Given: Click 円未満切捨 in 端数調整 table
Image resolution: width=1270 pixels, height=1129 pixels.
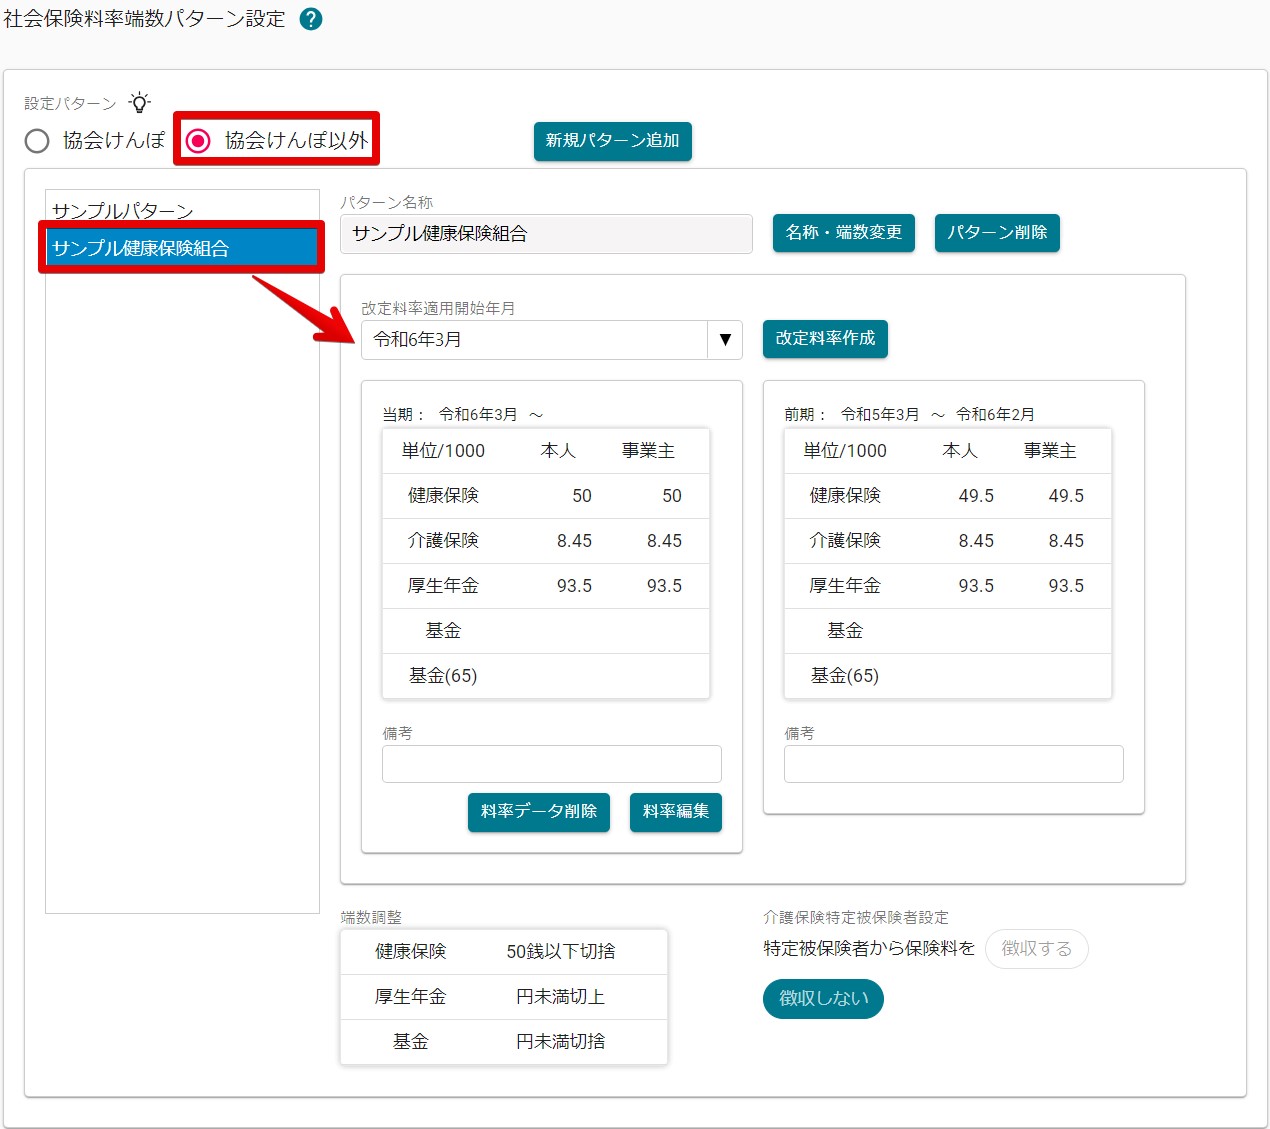Looking at the screenshot, I should click(x=561, y=1042).
